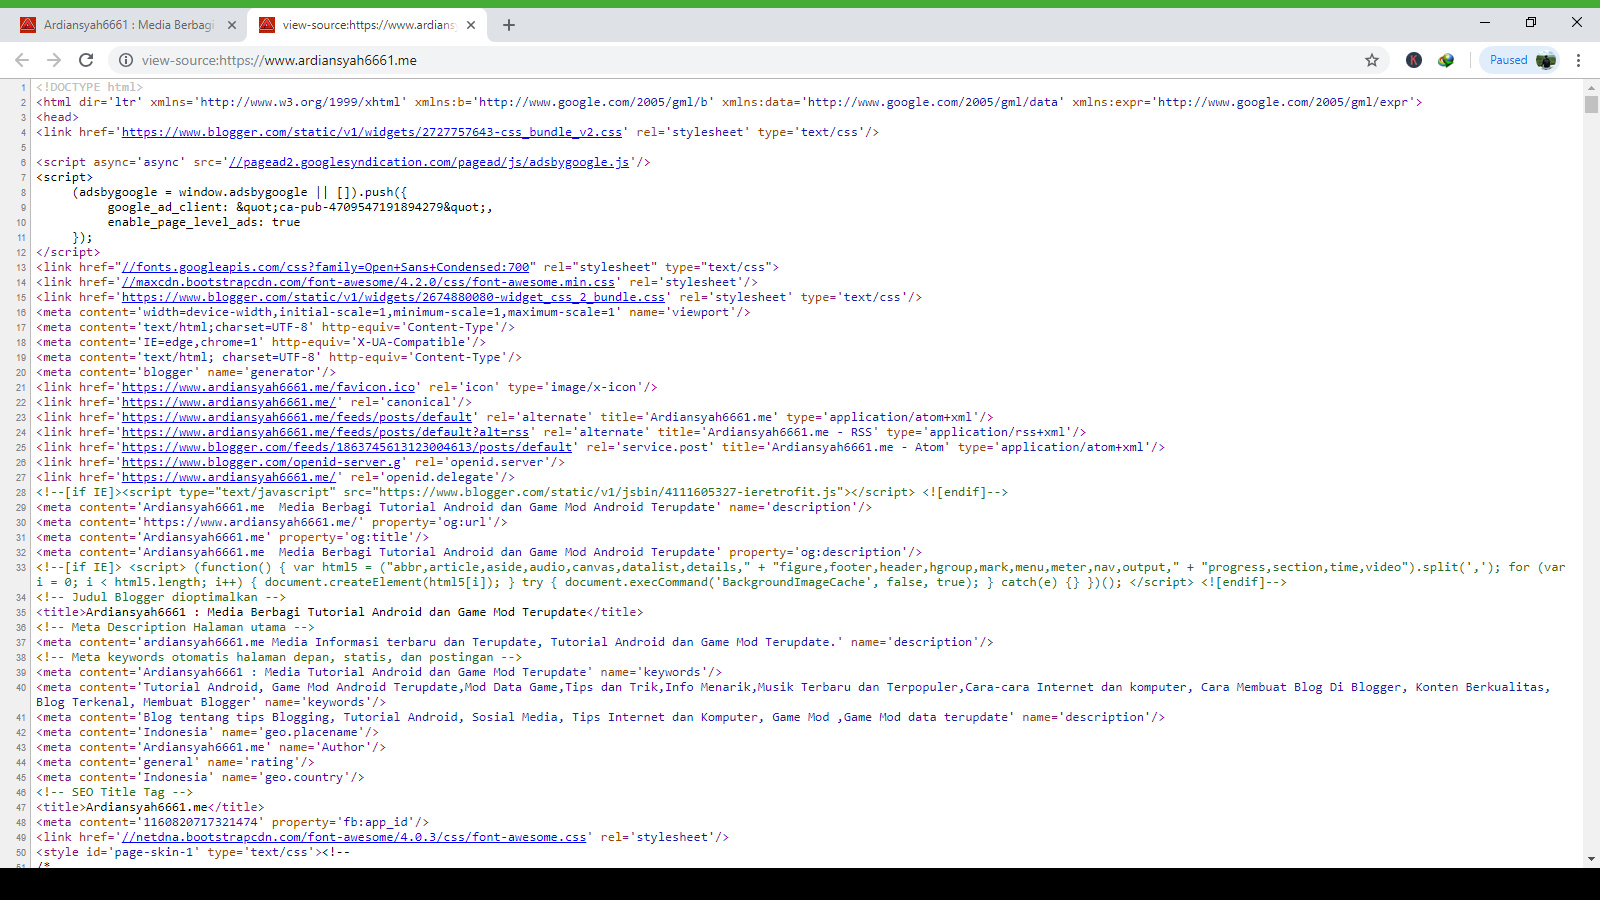Open the adsbygoogle.js script link
Viewport: 1600px width, 900px height.
pyautogui.click(x=429, y=162)
